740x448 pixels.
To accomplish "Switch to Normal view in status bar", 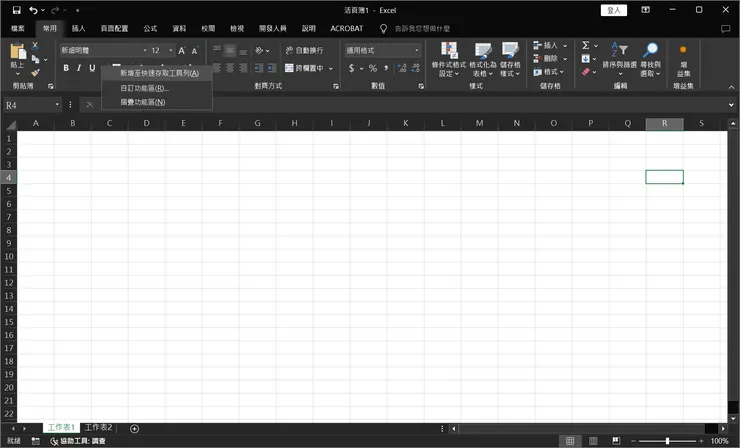I will click(x=570, y=441).
